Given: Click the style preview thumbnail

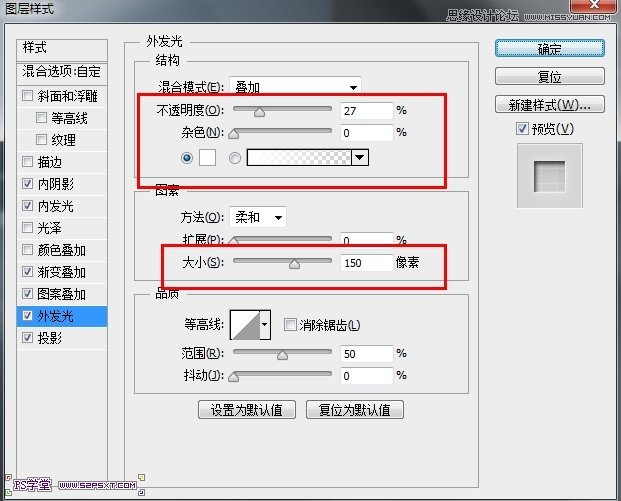Looking at the screenshot, I should 550,175.
